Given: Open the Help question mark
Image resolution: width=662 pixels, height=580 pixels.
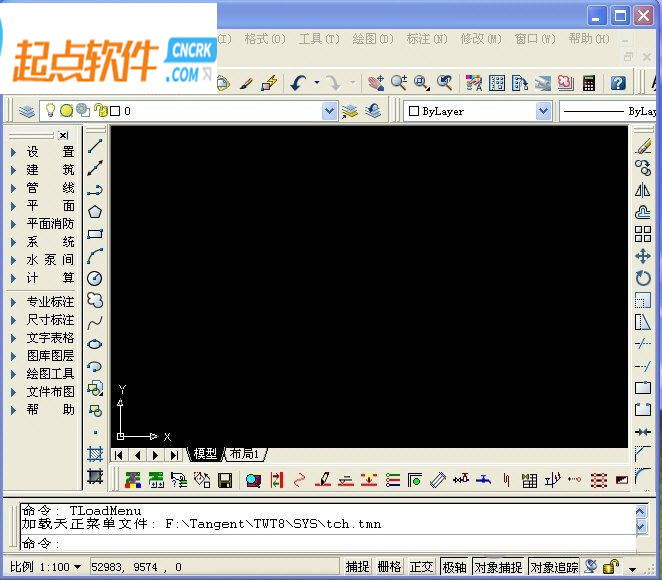Looking at the screenshot, I should pos(618,83).
